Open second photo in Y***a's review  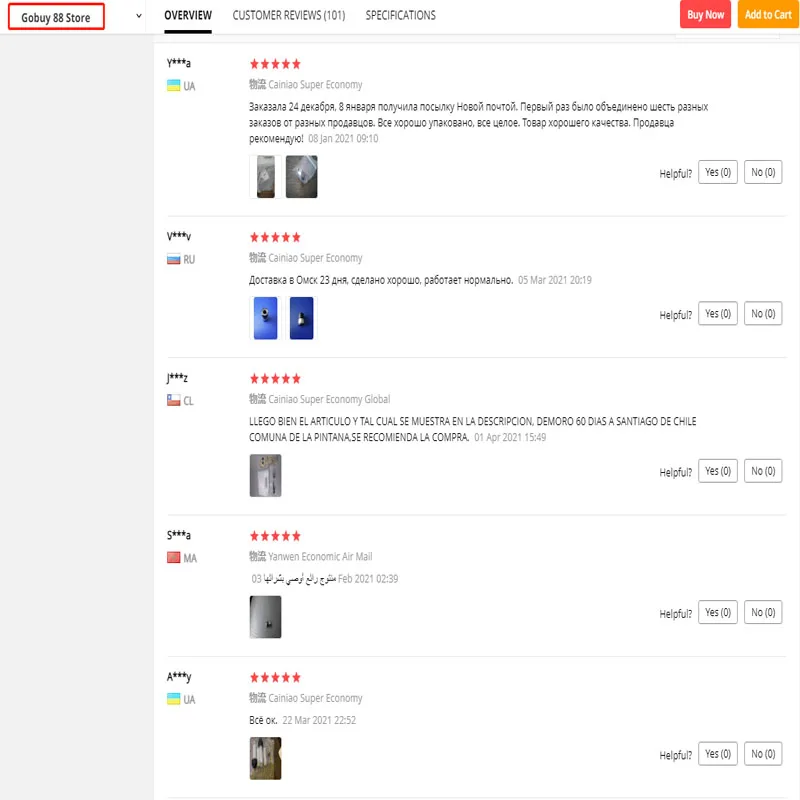[301, 176]
